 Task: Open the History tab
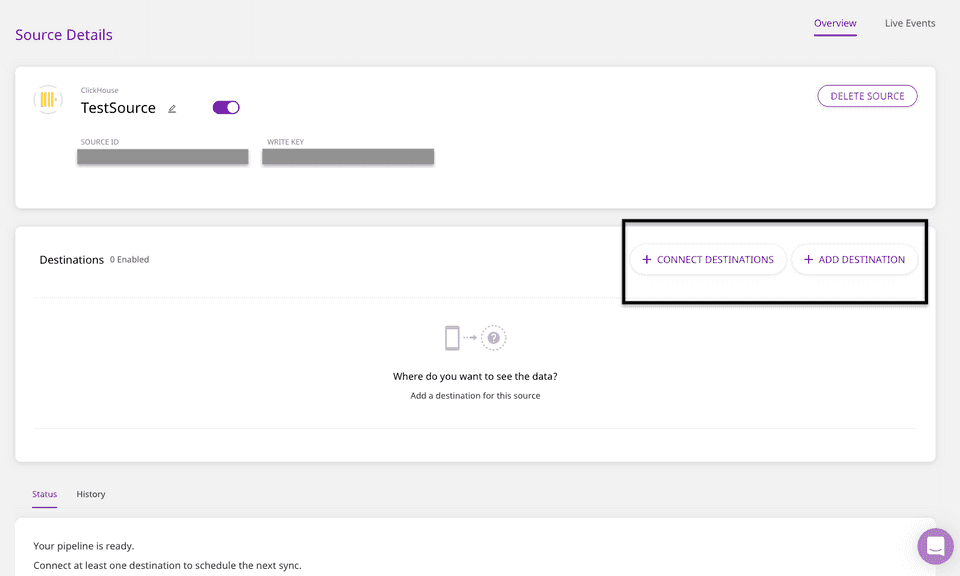click(x=91, y=494)
